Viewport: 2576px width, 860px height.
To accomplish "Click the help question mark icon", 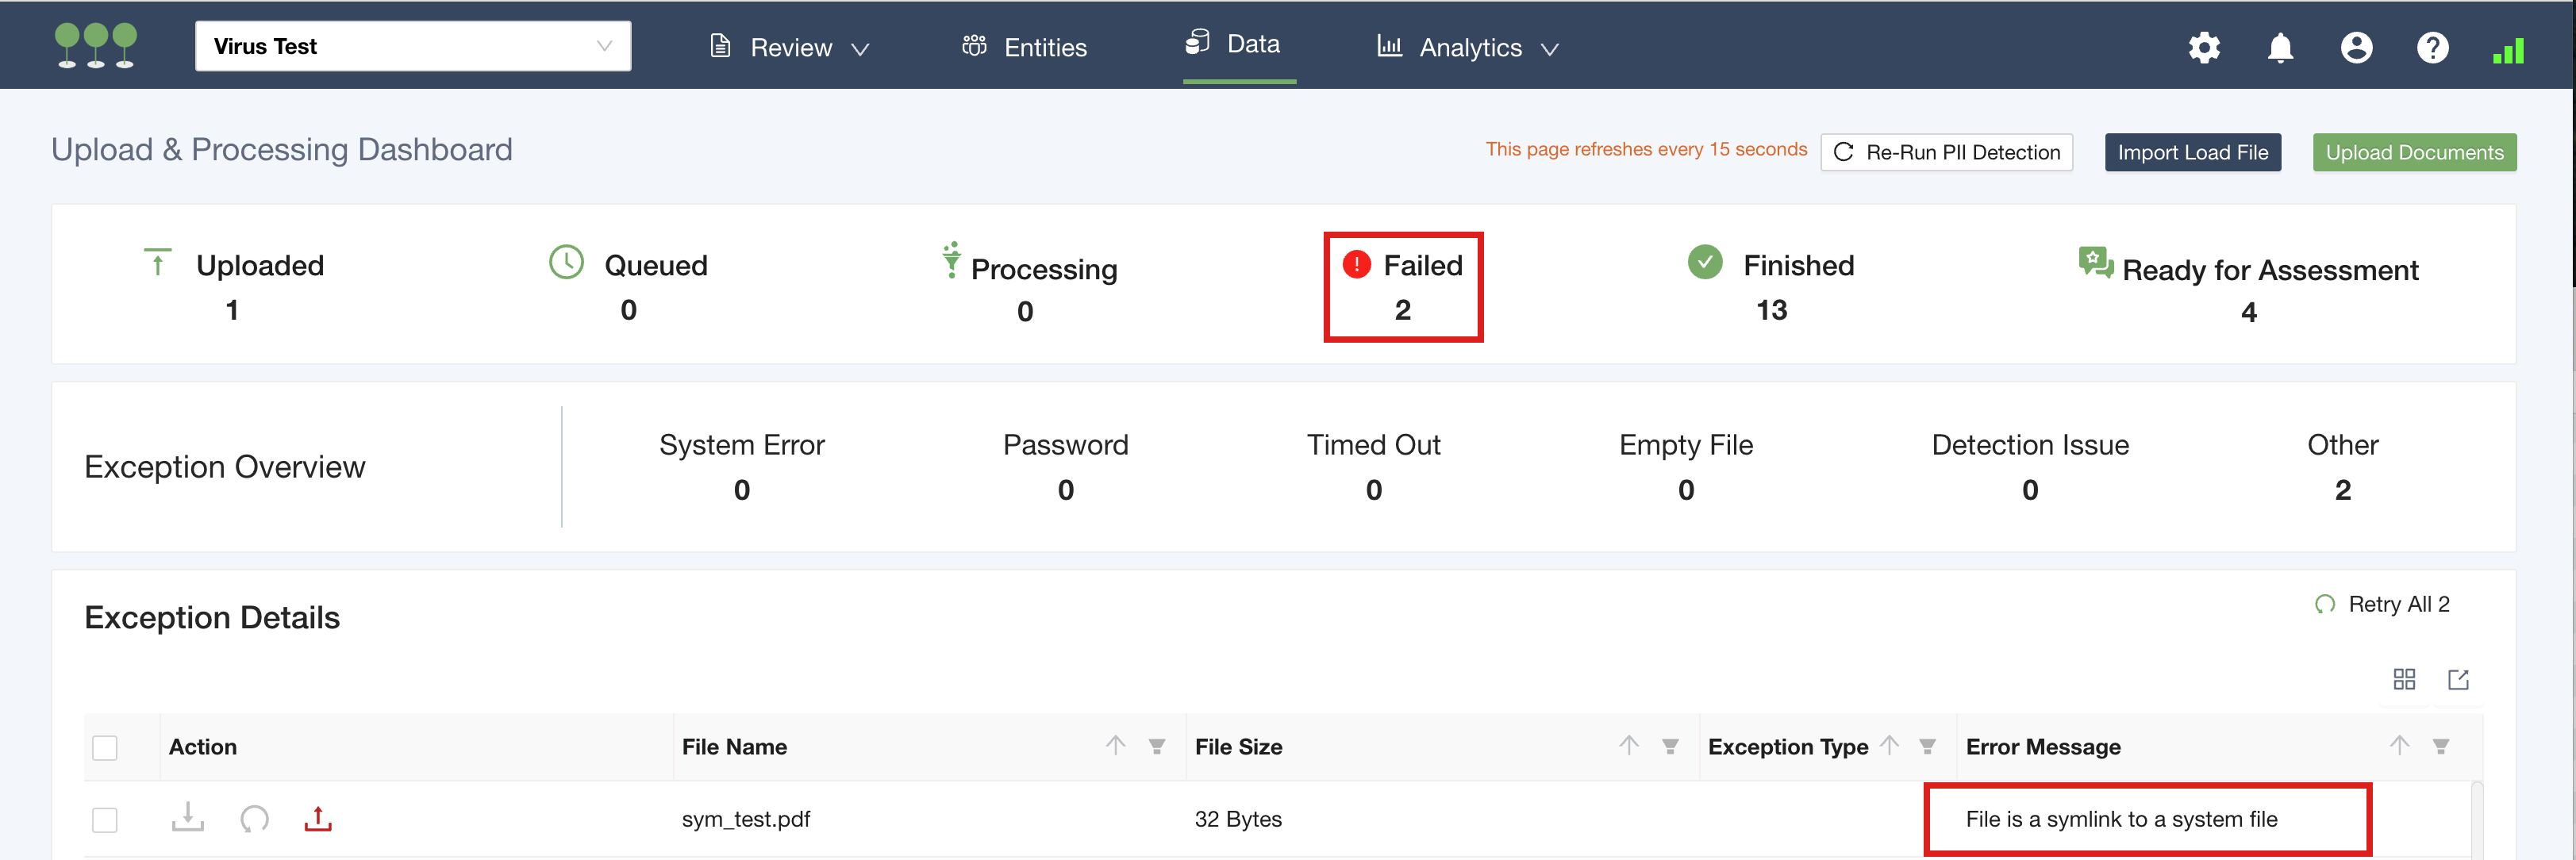I will point(2432,47).
